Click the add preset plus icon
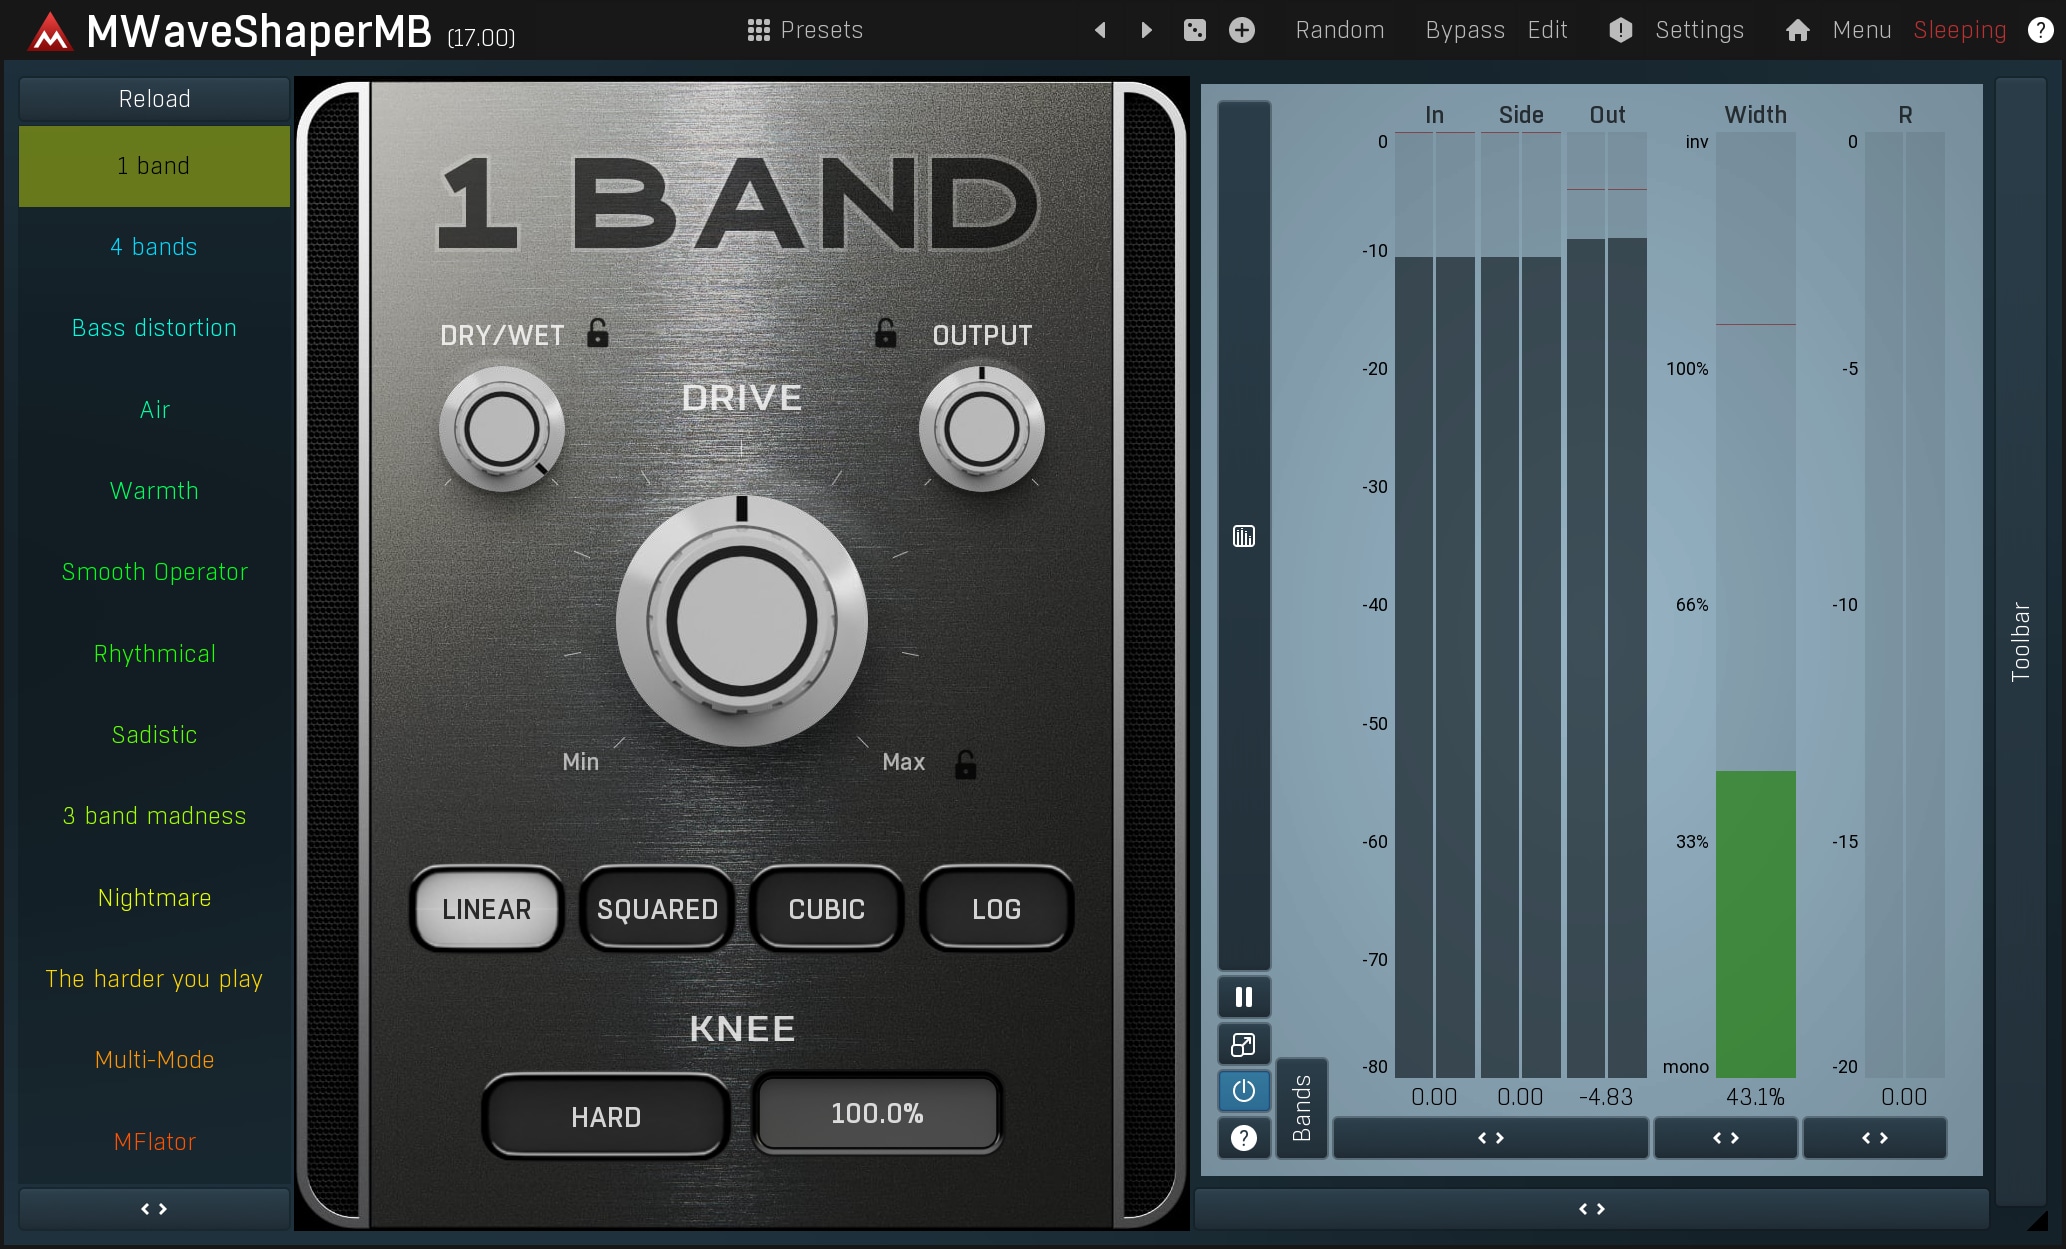Viewport: 2066px width, 1249px height. click(x=1241, y=30)
